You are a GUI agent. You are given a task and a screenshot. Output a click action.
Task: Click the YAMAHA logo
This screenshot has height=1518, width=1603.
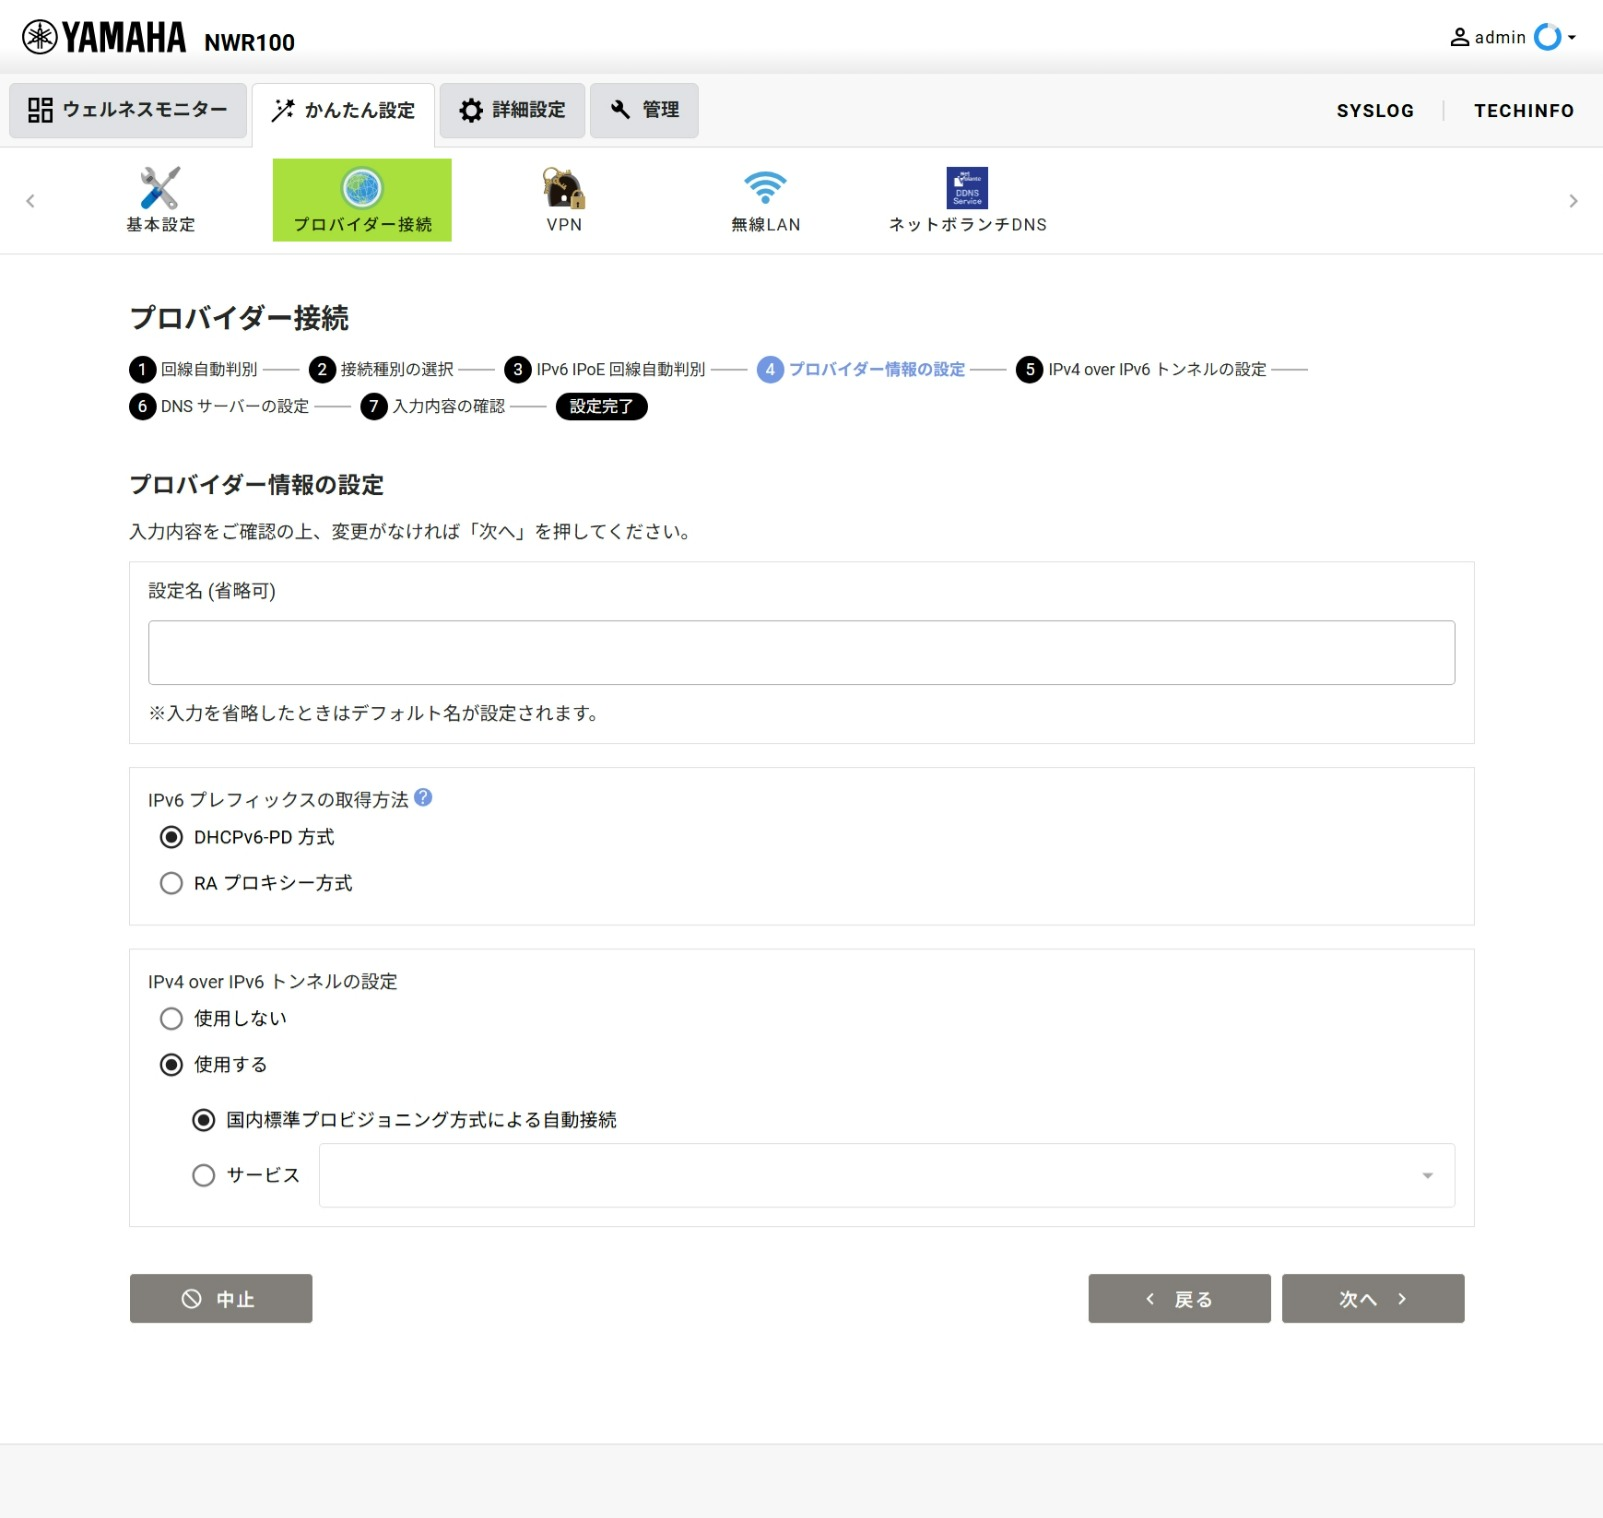click(x=104, y=38)
